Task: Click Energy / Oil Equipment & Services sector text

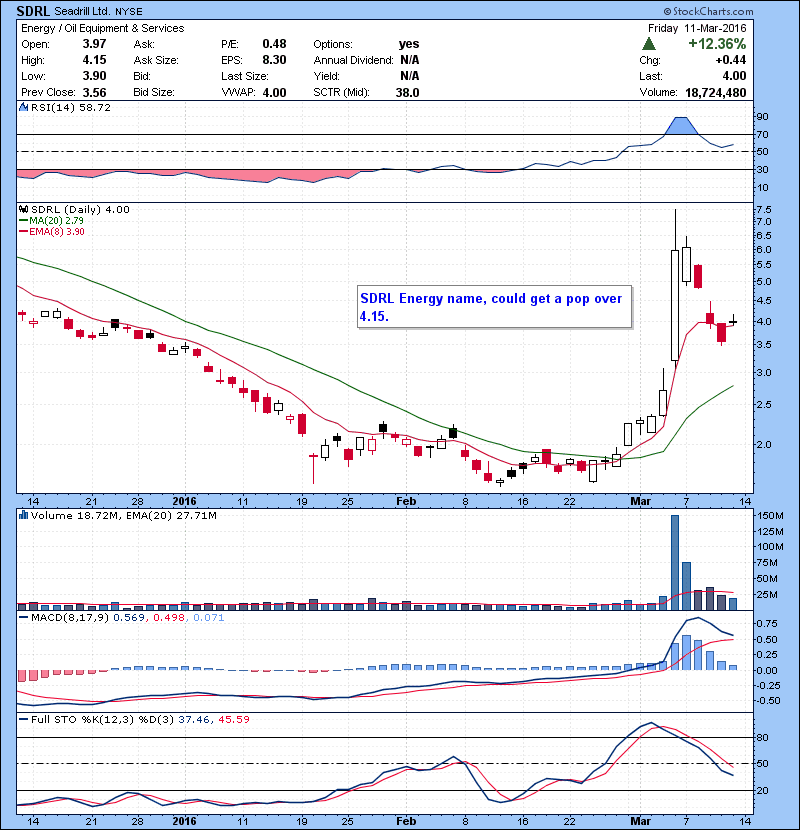Action: 103,29
